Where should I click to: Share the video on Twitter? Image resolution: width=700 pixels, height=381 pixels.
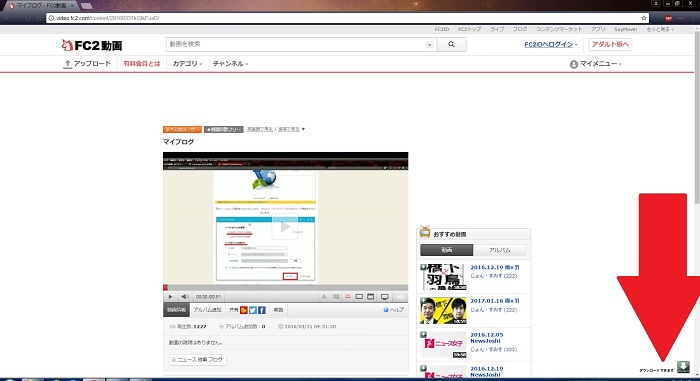click(253, 310)
